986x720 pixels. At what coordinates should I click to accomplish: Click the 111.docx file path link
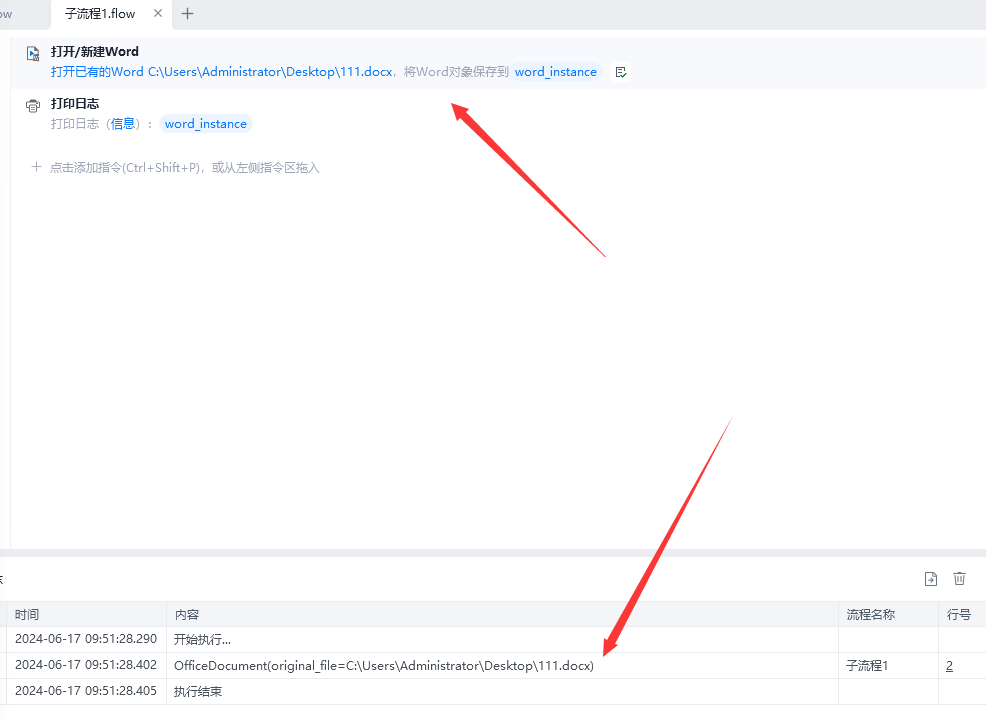pos(270,72)
